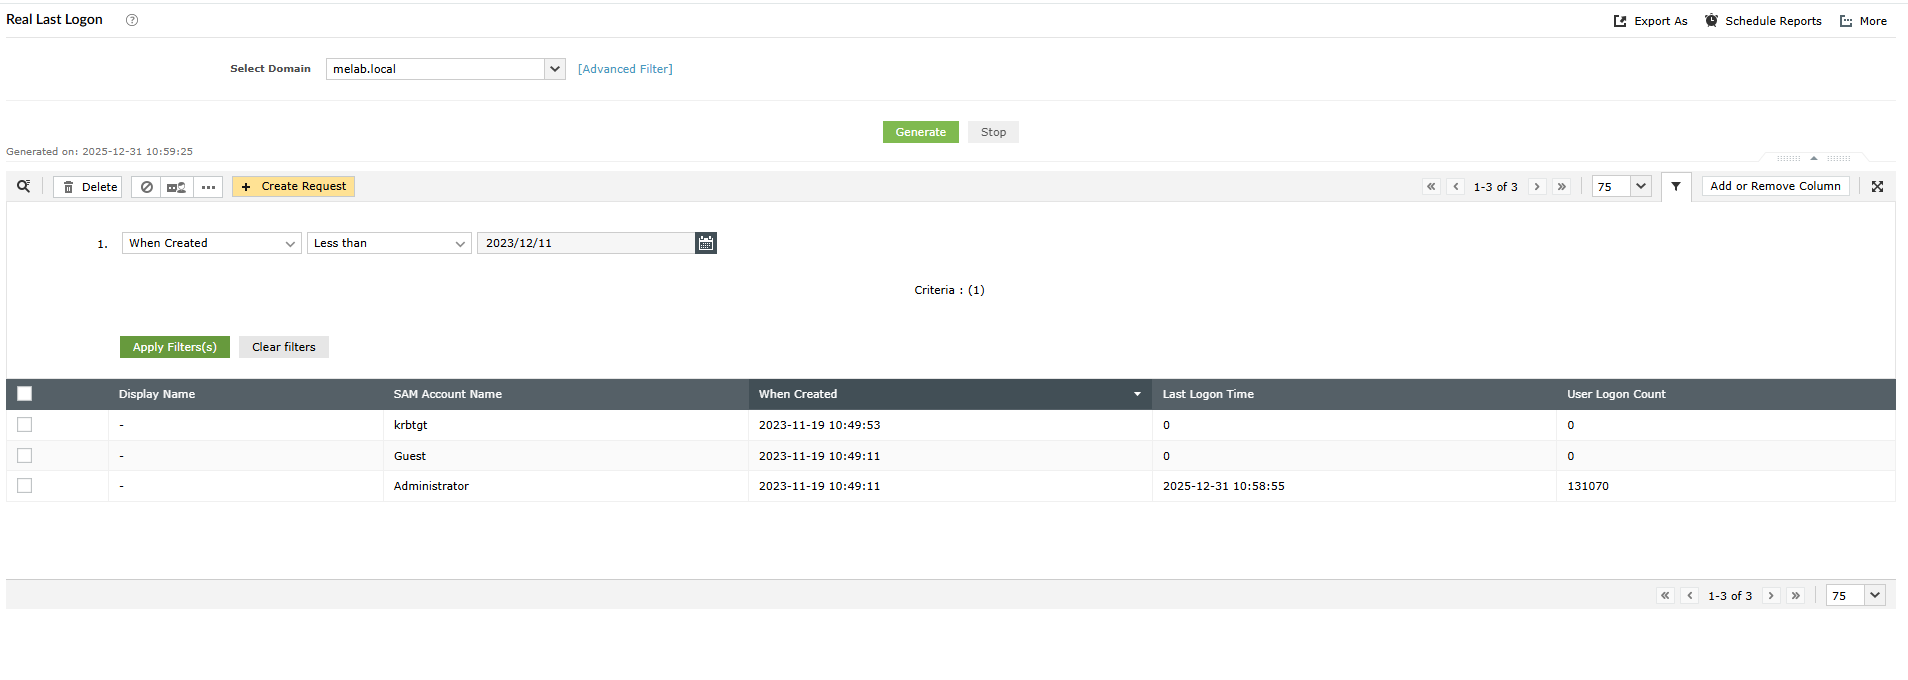Click the search icon in the results toolbar

(x=24, y=186)
